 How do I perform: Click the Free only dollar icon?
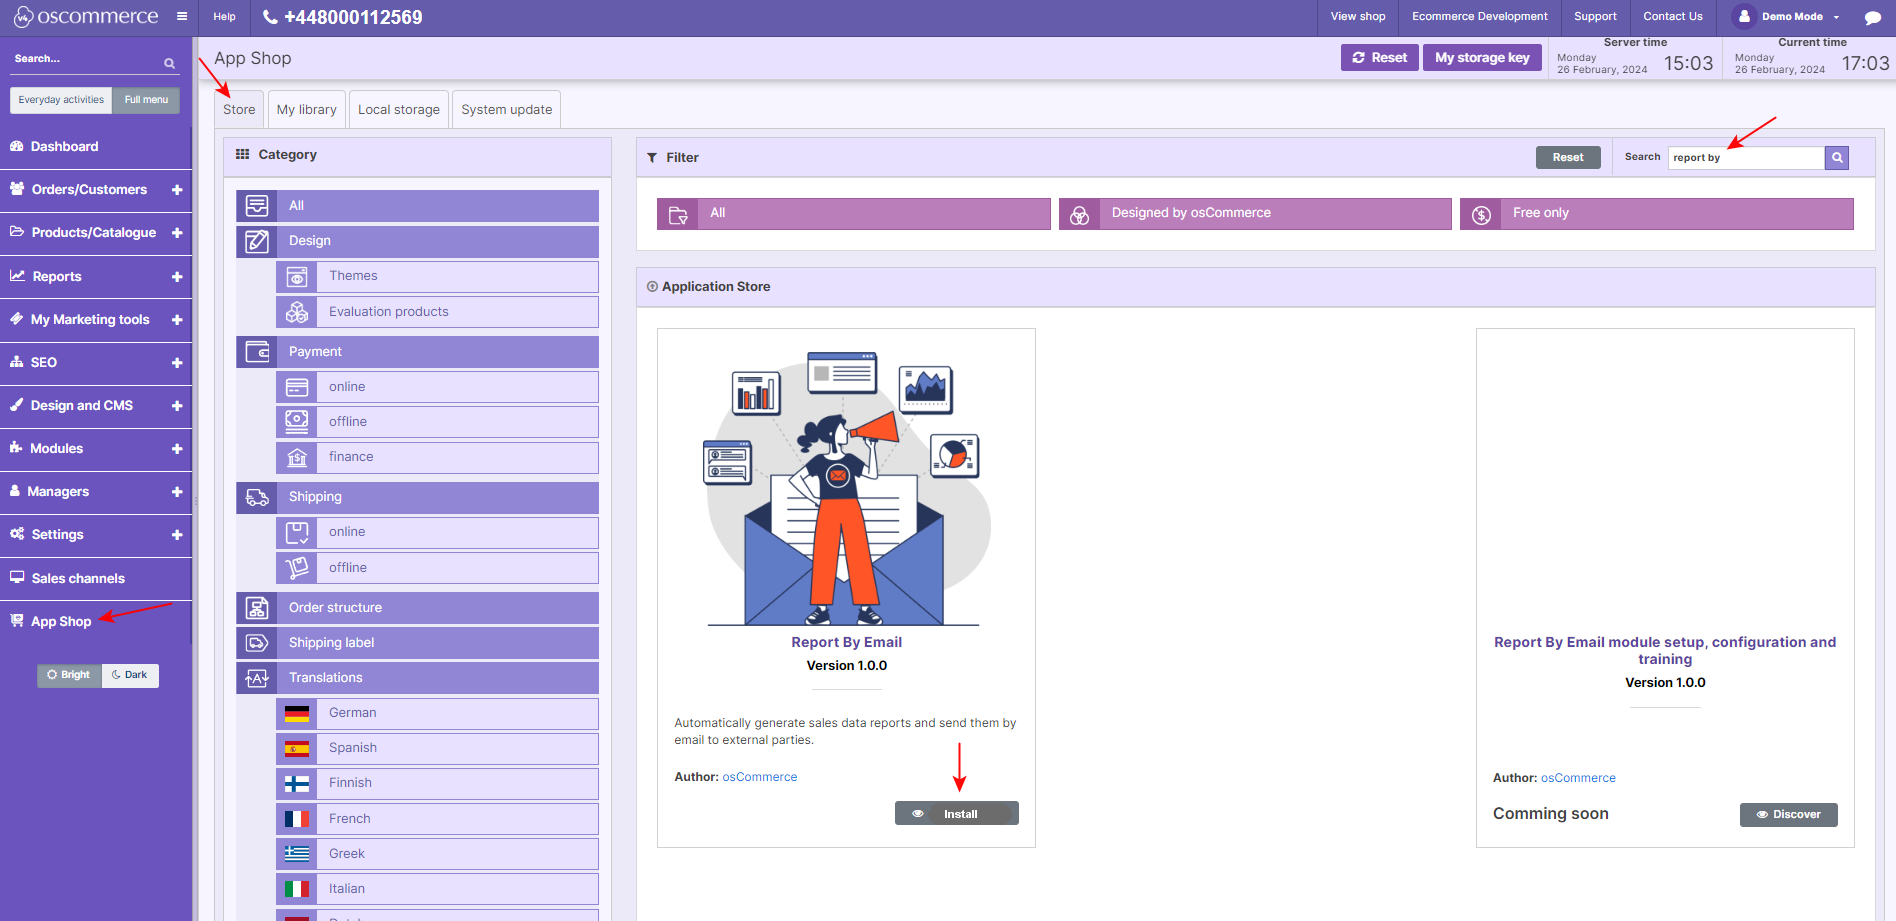(x=1481, y=214)
